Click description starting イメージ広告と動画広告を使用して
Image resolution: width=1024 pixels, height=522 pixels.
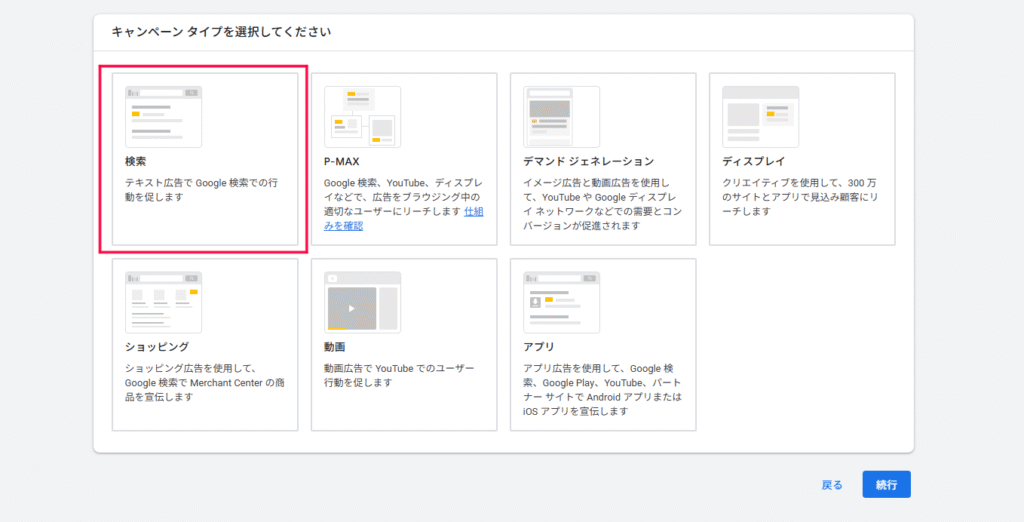coord(600,204)
